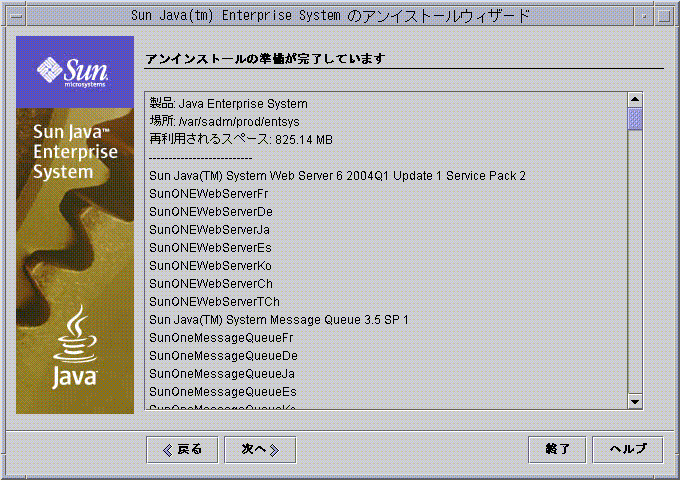Click the 終了 (Exit) button

557,450
